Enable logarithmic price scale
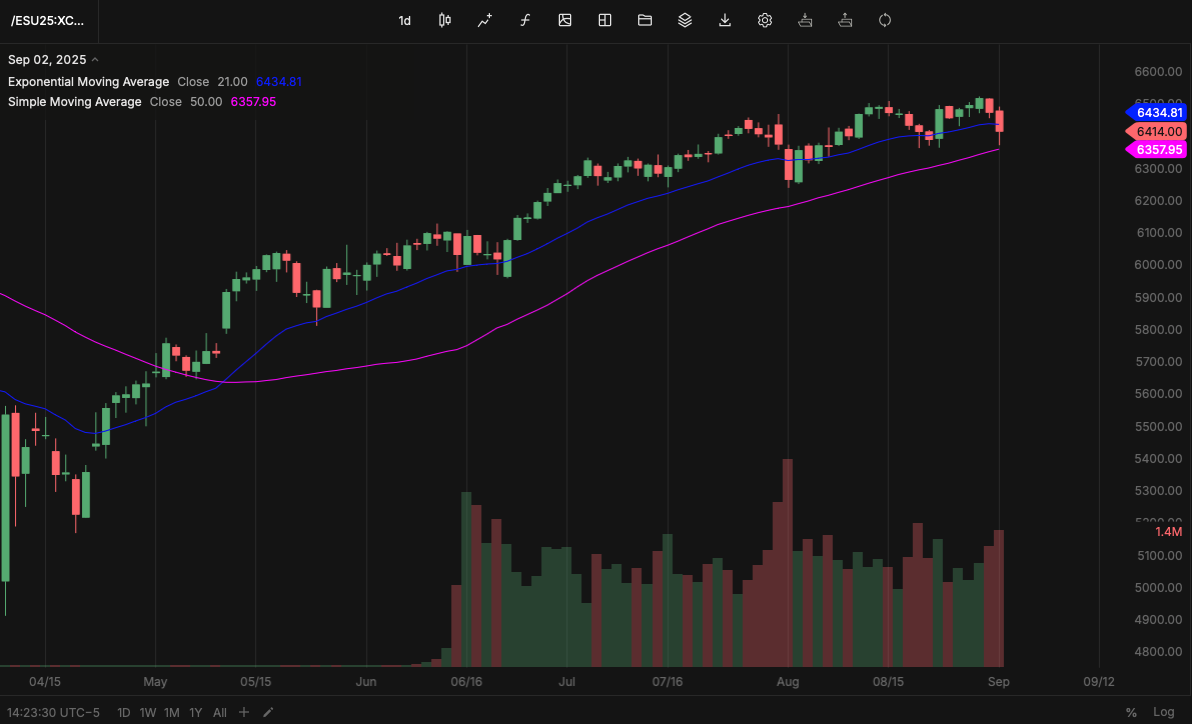The height and width of the screenshot is (724, 1192). 1163,712
